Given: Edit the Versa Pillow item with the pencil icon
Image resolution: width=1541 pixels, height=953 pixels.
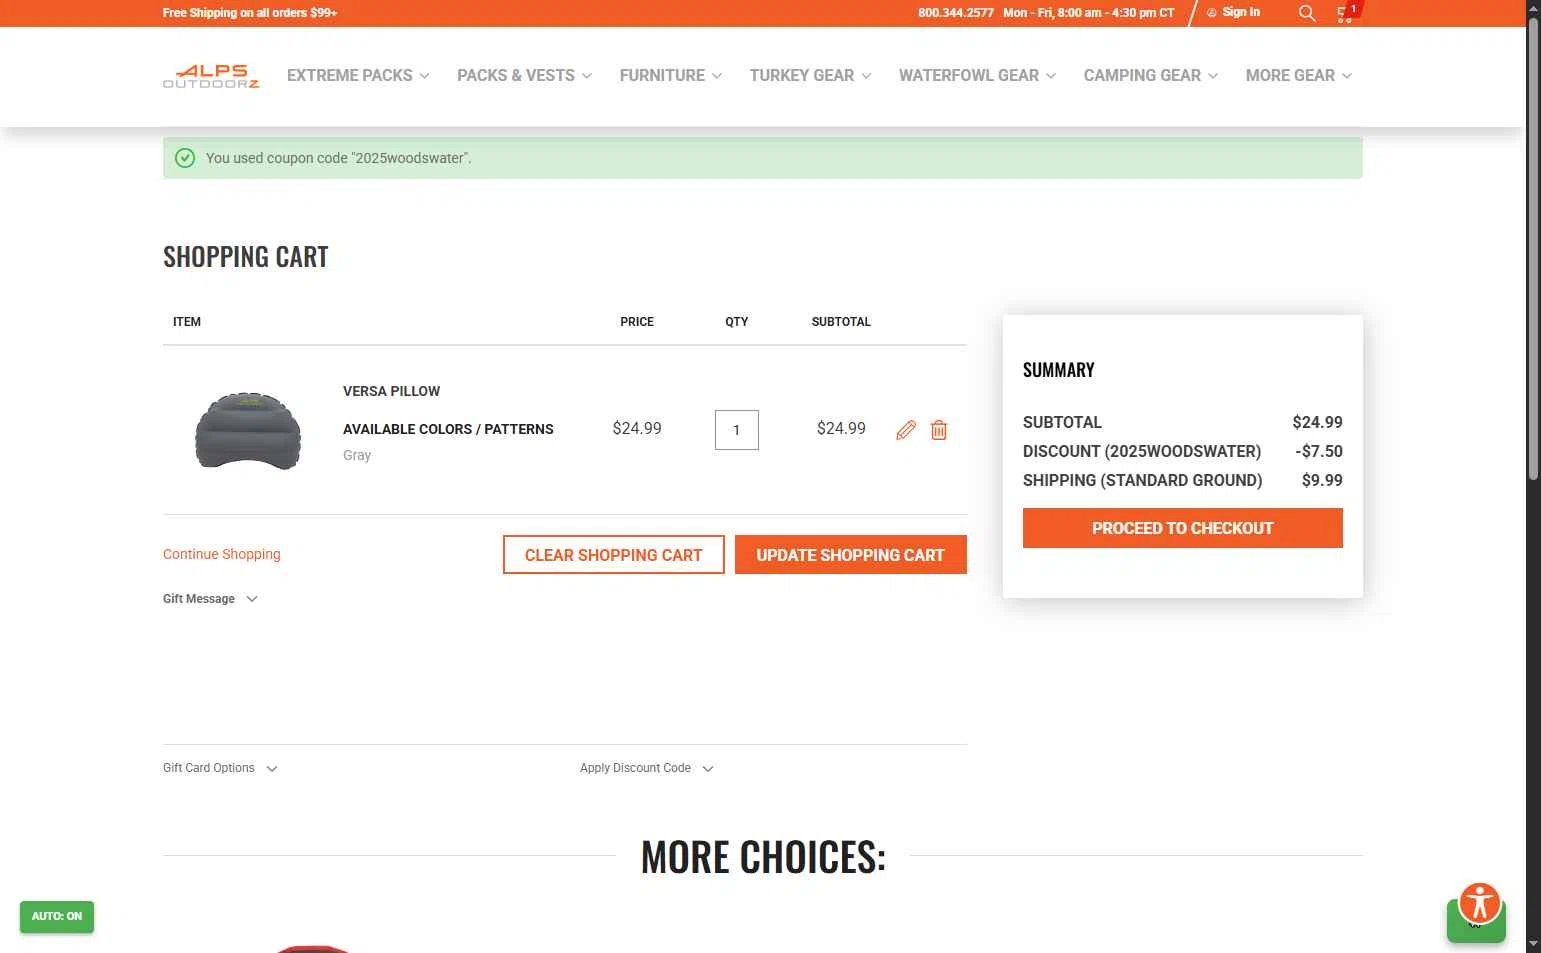Looking at the screenshot, I should click(906, 430).
